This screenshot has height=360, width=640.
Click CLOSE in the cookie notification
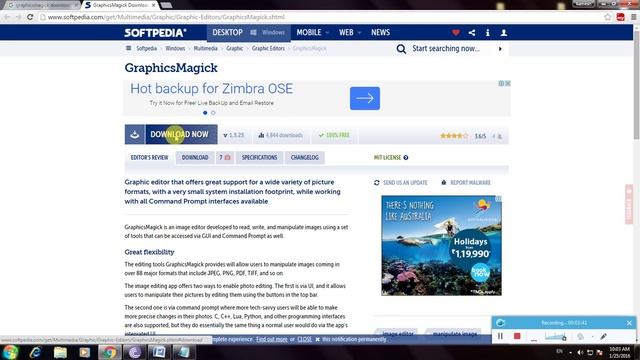coord(304,339)
